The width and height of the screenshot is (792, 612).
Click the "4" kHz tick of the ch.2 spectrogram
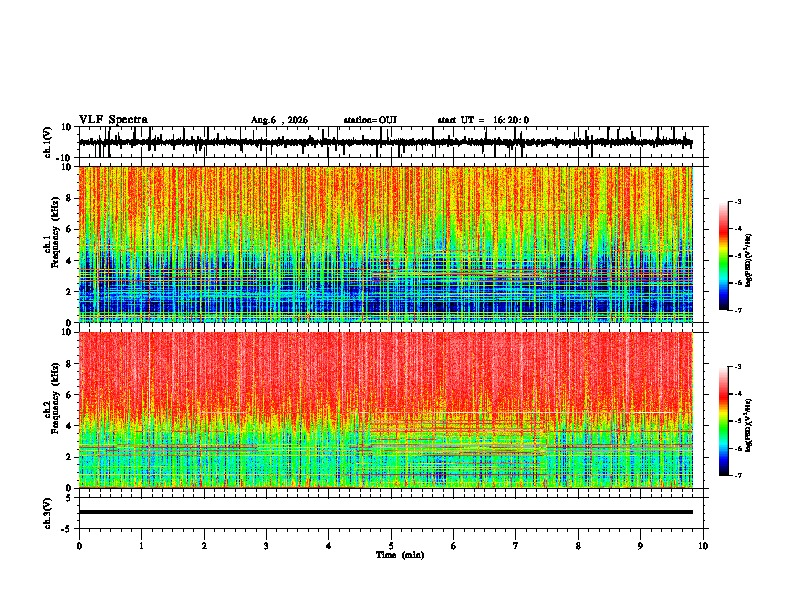click(x=70, y=426)
